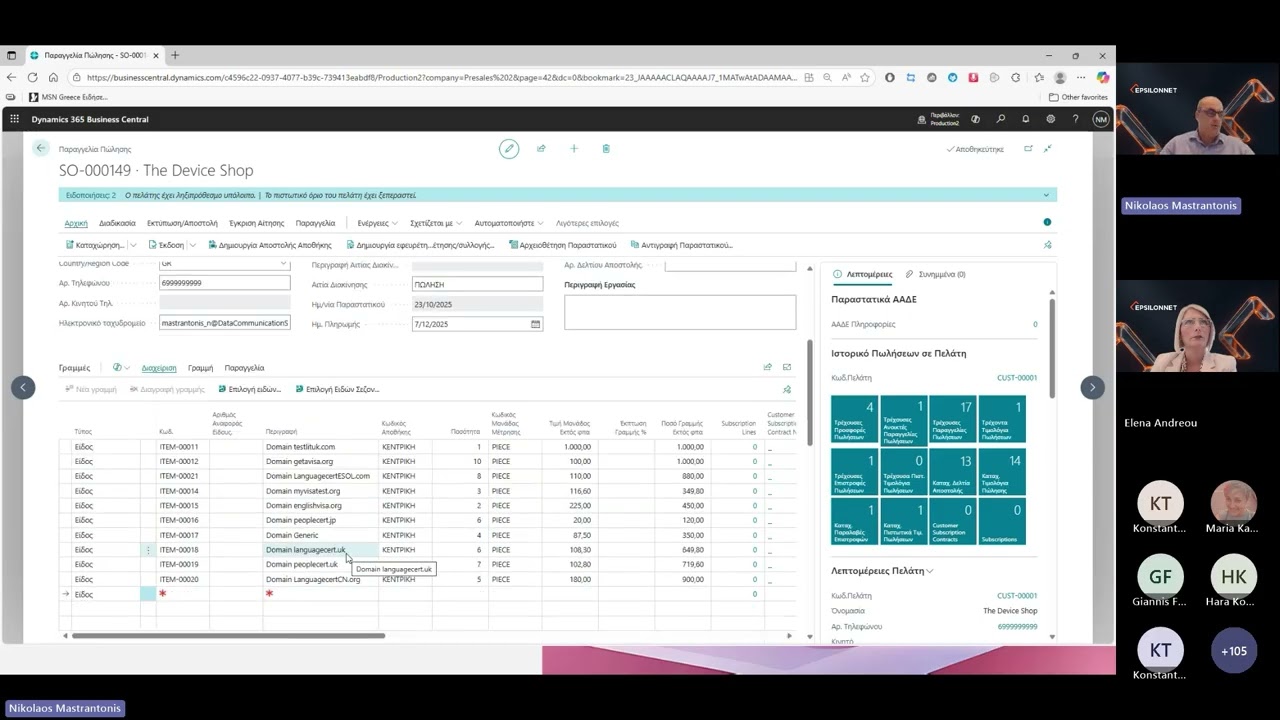Expand the notifications banner chevron
Screen dimensions: 1280x720
pos(1046,196)
